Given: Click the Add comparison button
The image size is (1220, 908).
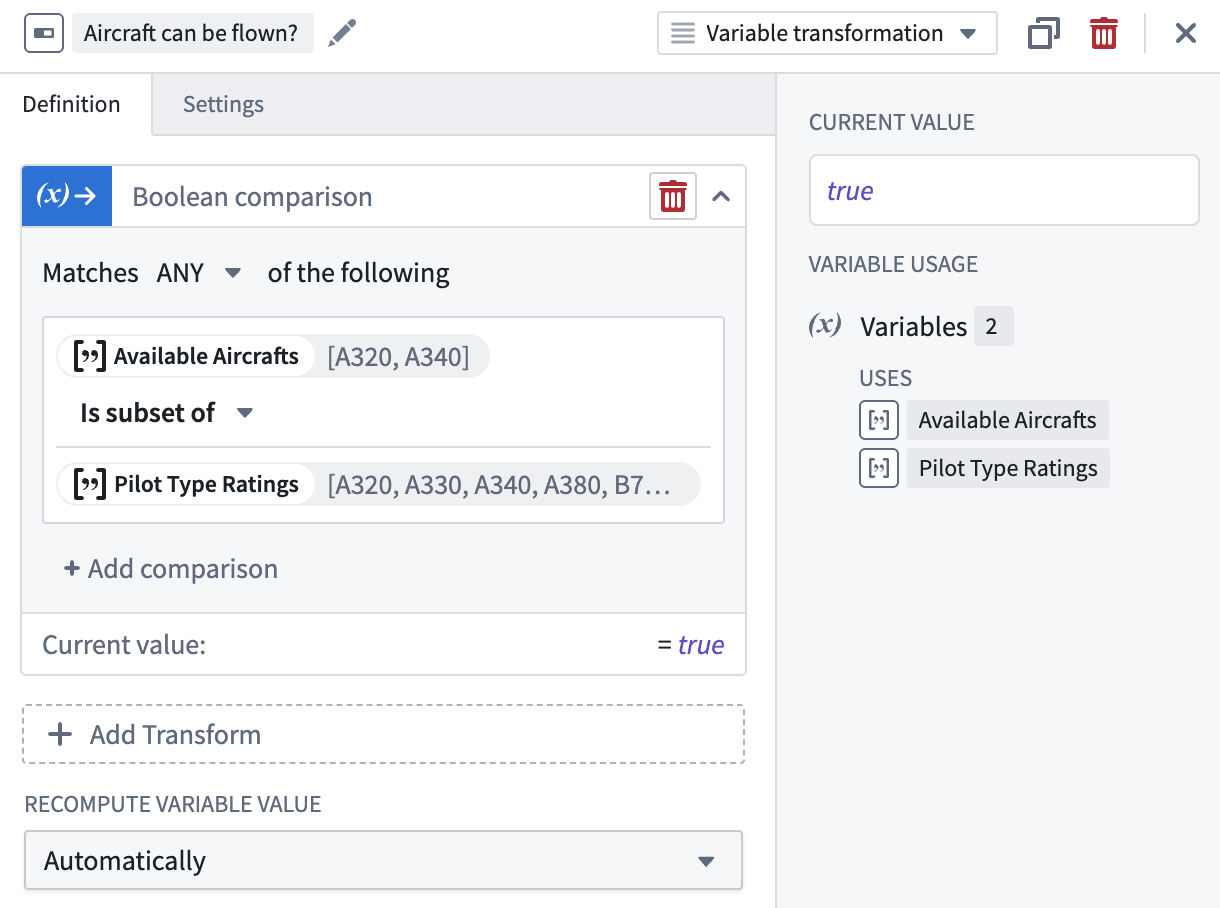Looking at the screenshot, I should pos(171,569).
